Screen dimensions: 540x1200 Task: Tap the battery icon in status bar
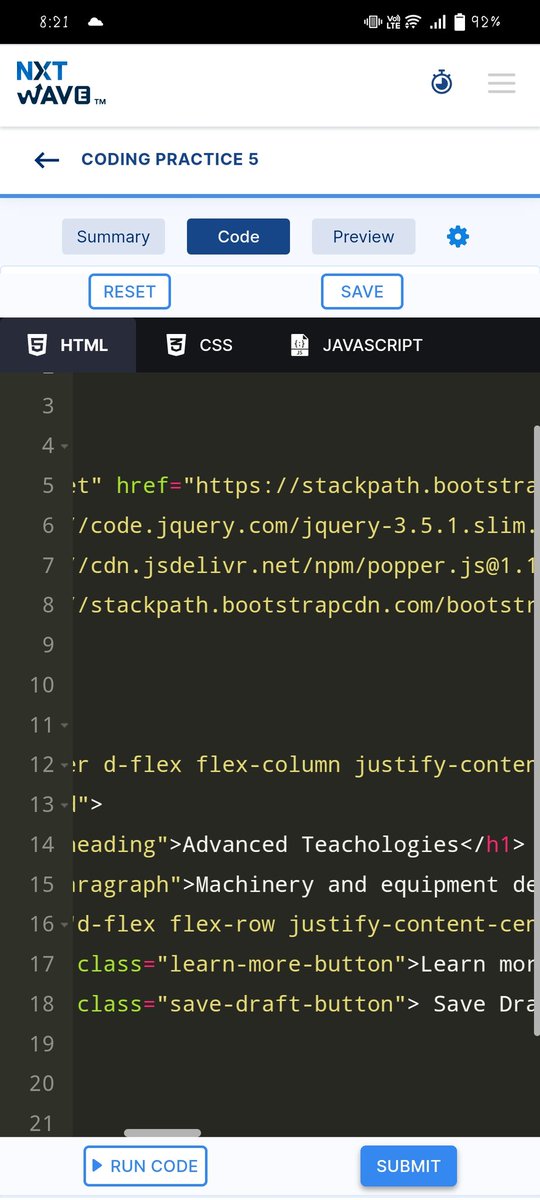pyautogui.click(x=460, y=21)
